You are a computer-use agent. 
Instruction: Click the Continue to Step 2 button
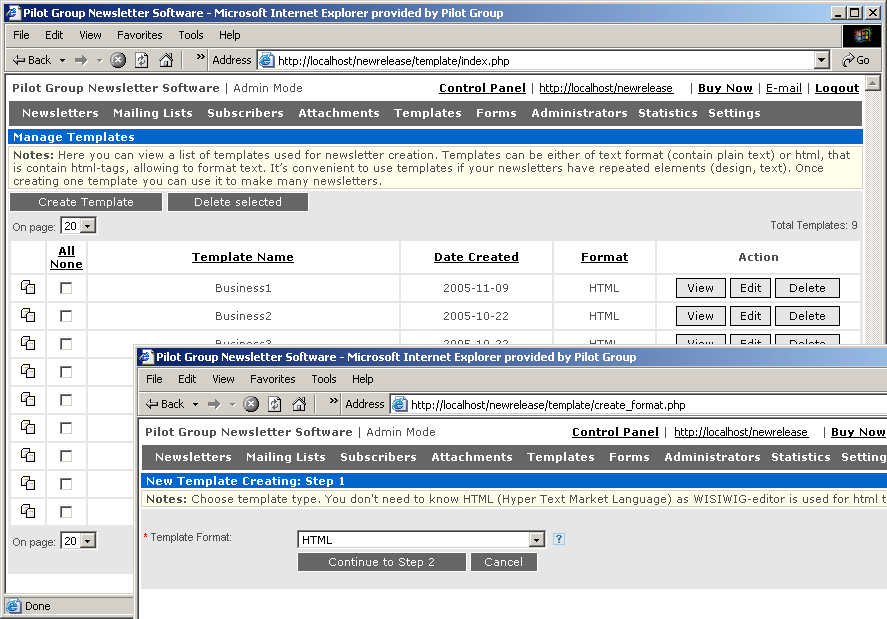click(x=382, y=562)
